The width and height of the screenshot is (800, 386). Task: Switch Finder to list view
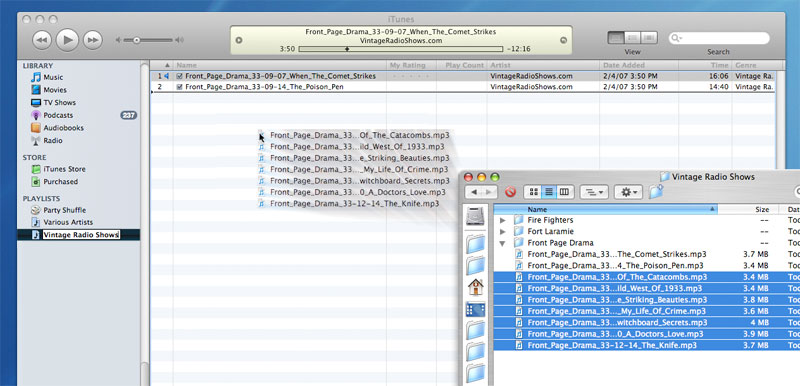pyautogui.click(x=548, y=192)
